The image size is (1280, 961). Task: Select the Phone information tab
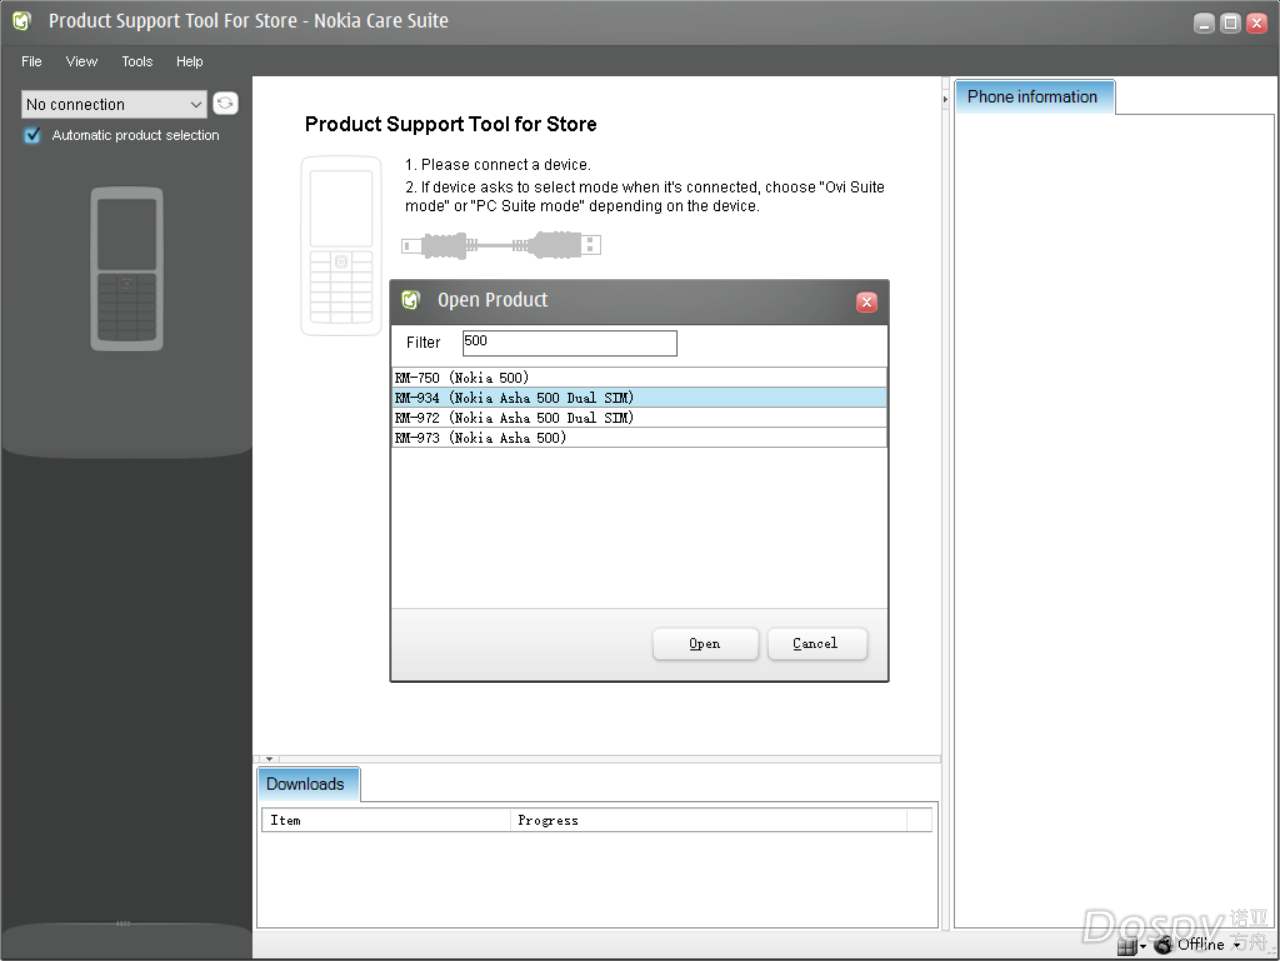click(1035, 97)
